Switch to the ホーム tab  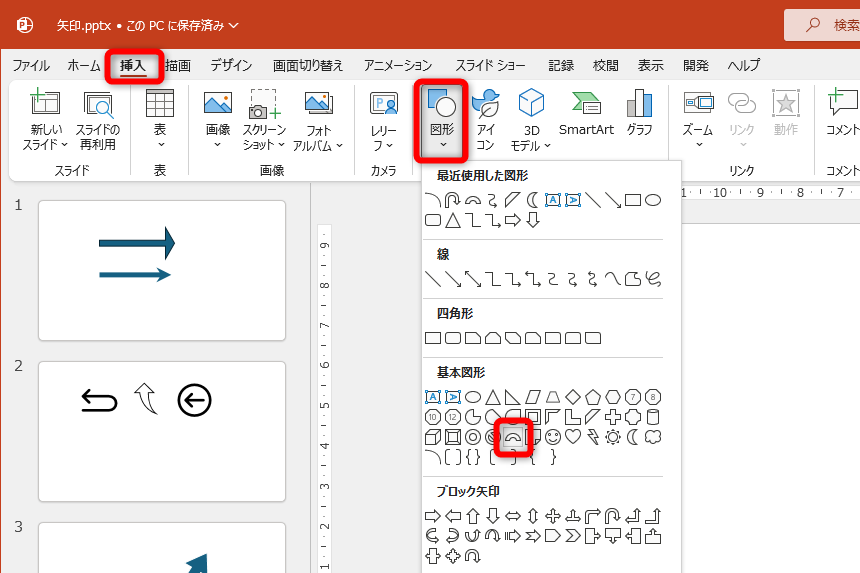(x=84, y=66)
